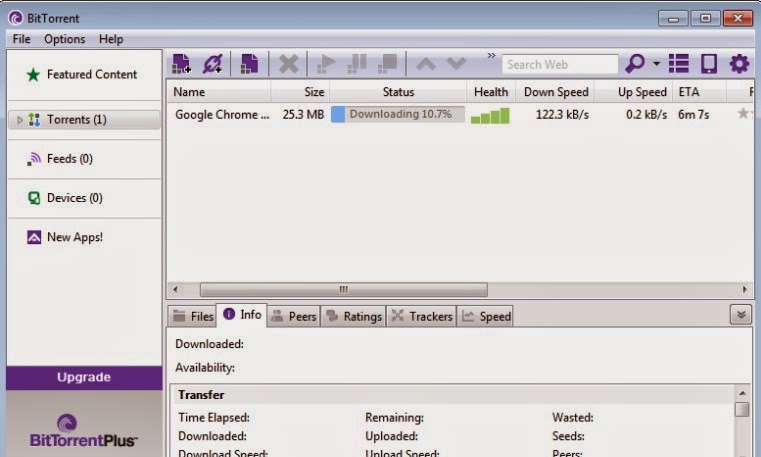This screenshot has height=457, width=761.
Task: Click the Remove torrent X icon
Action: [289, 64]
